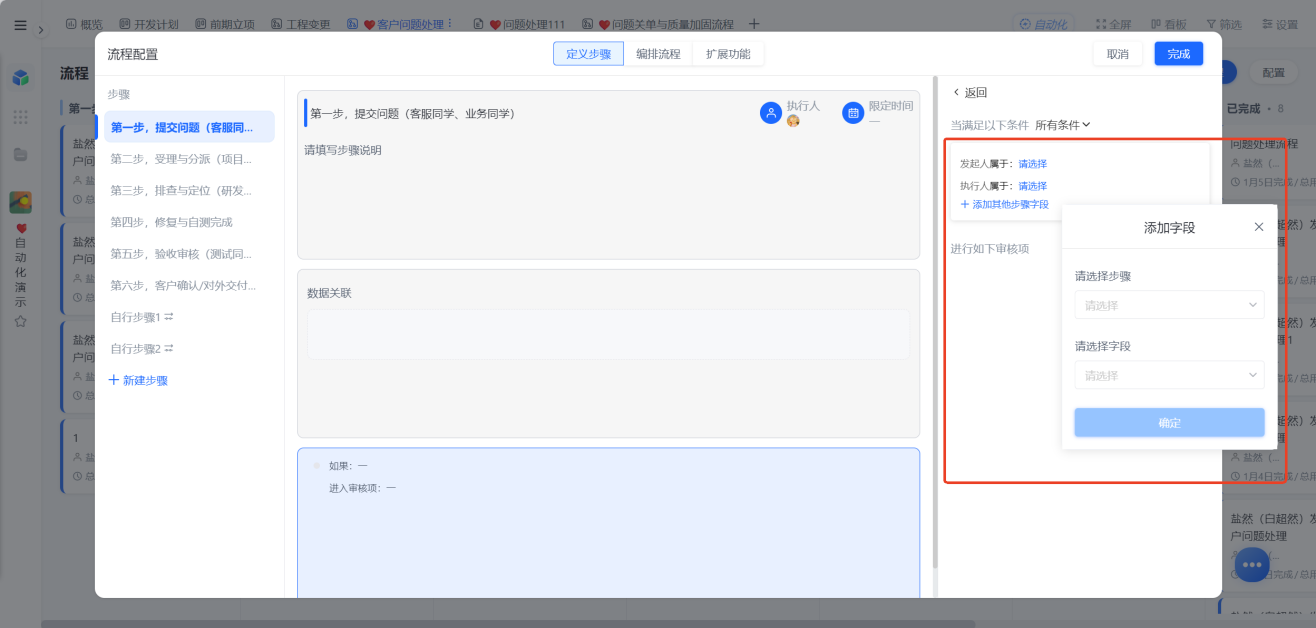The image size is (1316, 628).
Task: Open options next to 客户问题处理 tab
Action: pyautogui.click(x=449, y=24)
